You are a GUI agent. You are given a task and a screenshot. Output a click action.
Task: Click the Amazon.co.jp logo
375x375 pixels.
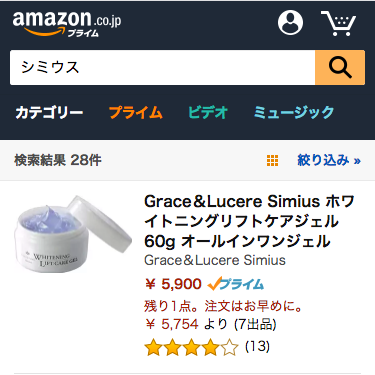pos(67,23)
